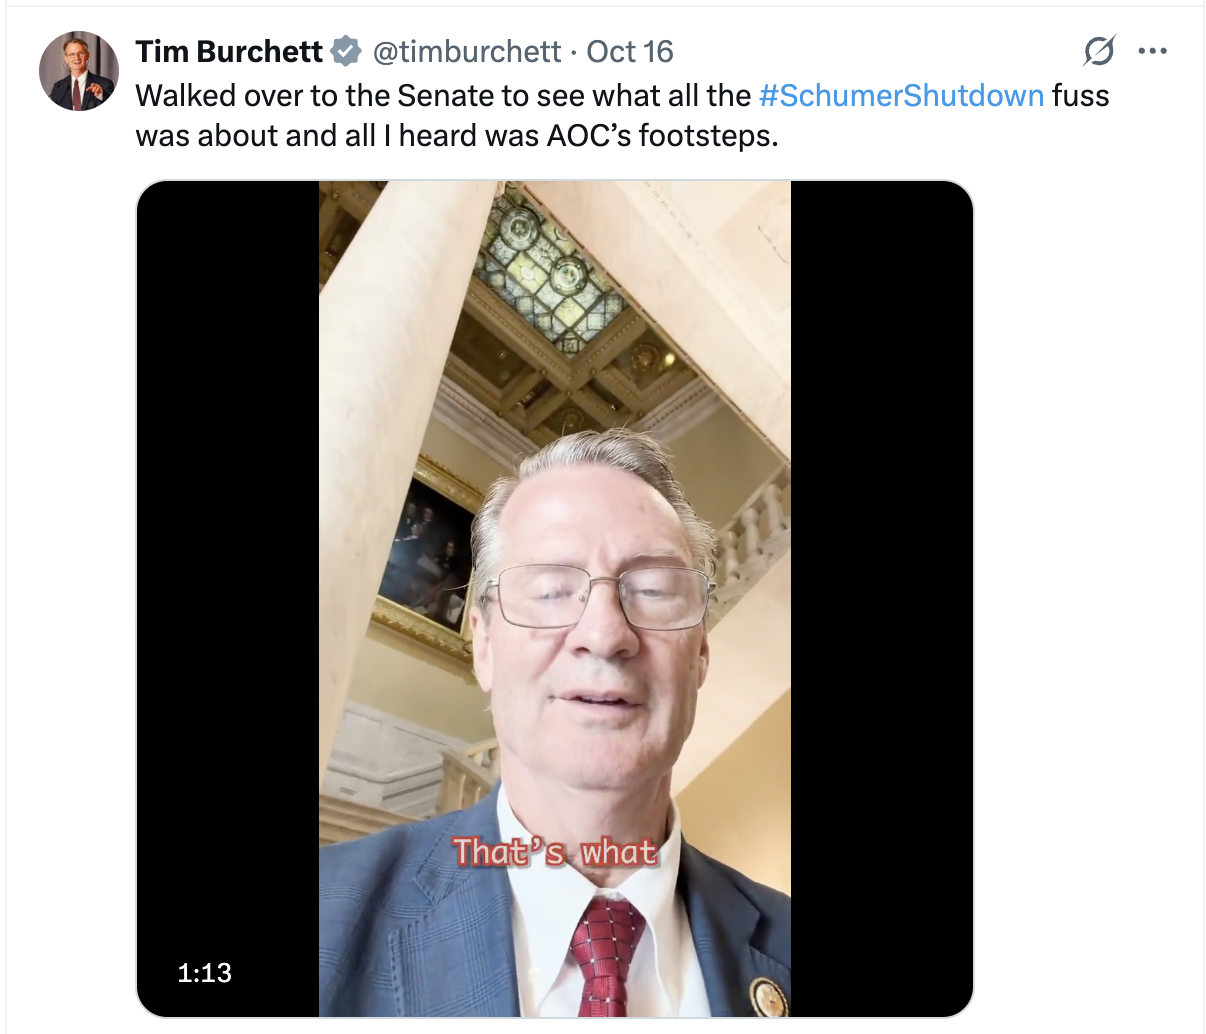This screenshot has width=1206, height=1034.
Task: Open the Grok explain-post icon
Action: (x=1099, y=51)
